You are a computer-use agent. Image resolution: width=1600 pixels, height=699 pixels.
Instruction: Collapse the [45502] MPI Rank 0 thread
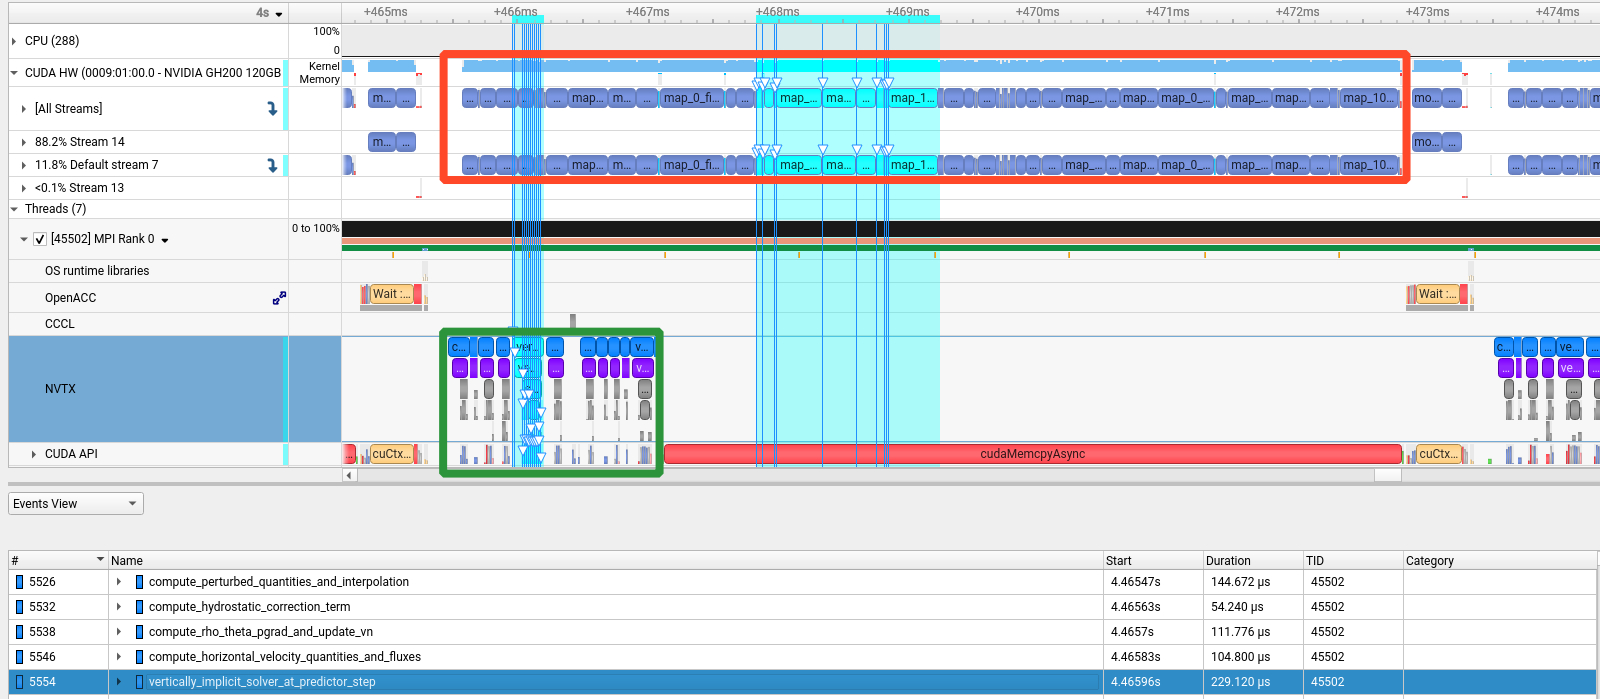point(24,239)
